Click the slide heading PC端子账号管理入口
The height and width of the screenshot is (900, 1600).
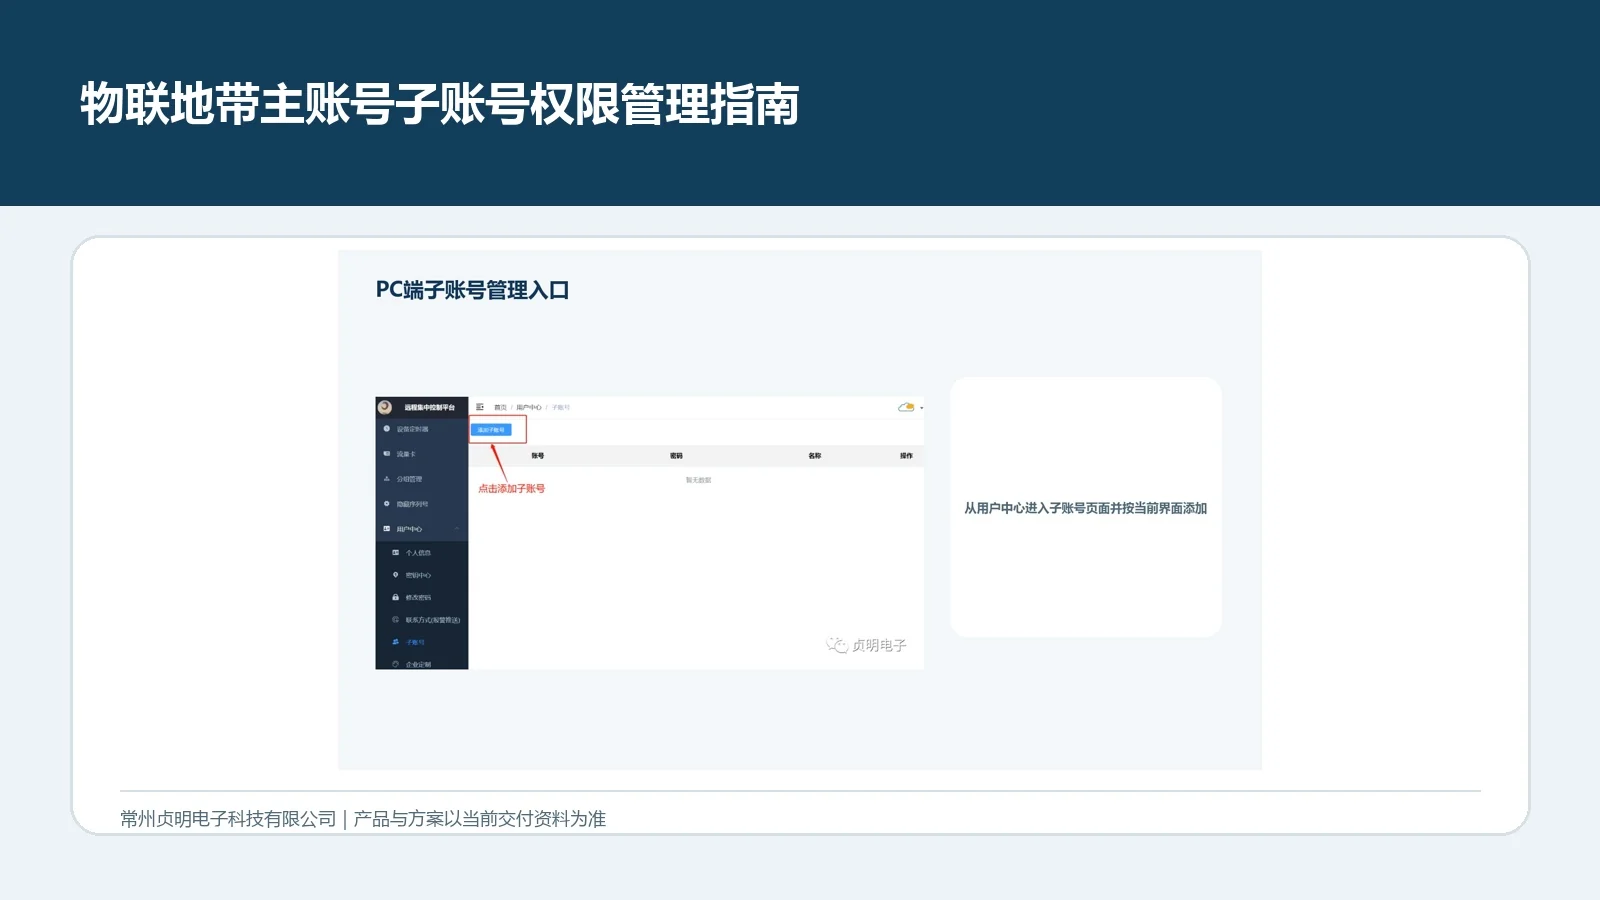(x=472, y=290)
